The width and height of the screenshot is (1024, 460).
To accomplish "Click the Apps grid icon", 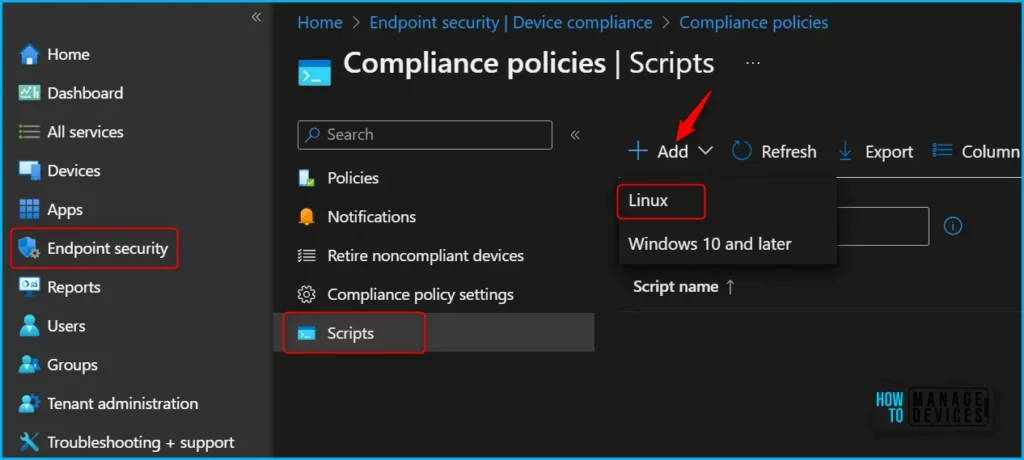I will (29, 210).
